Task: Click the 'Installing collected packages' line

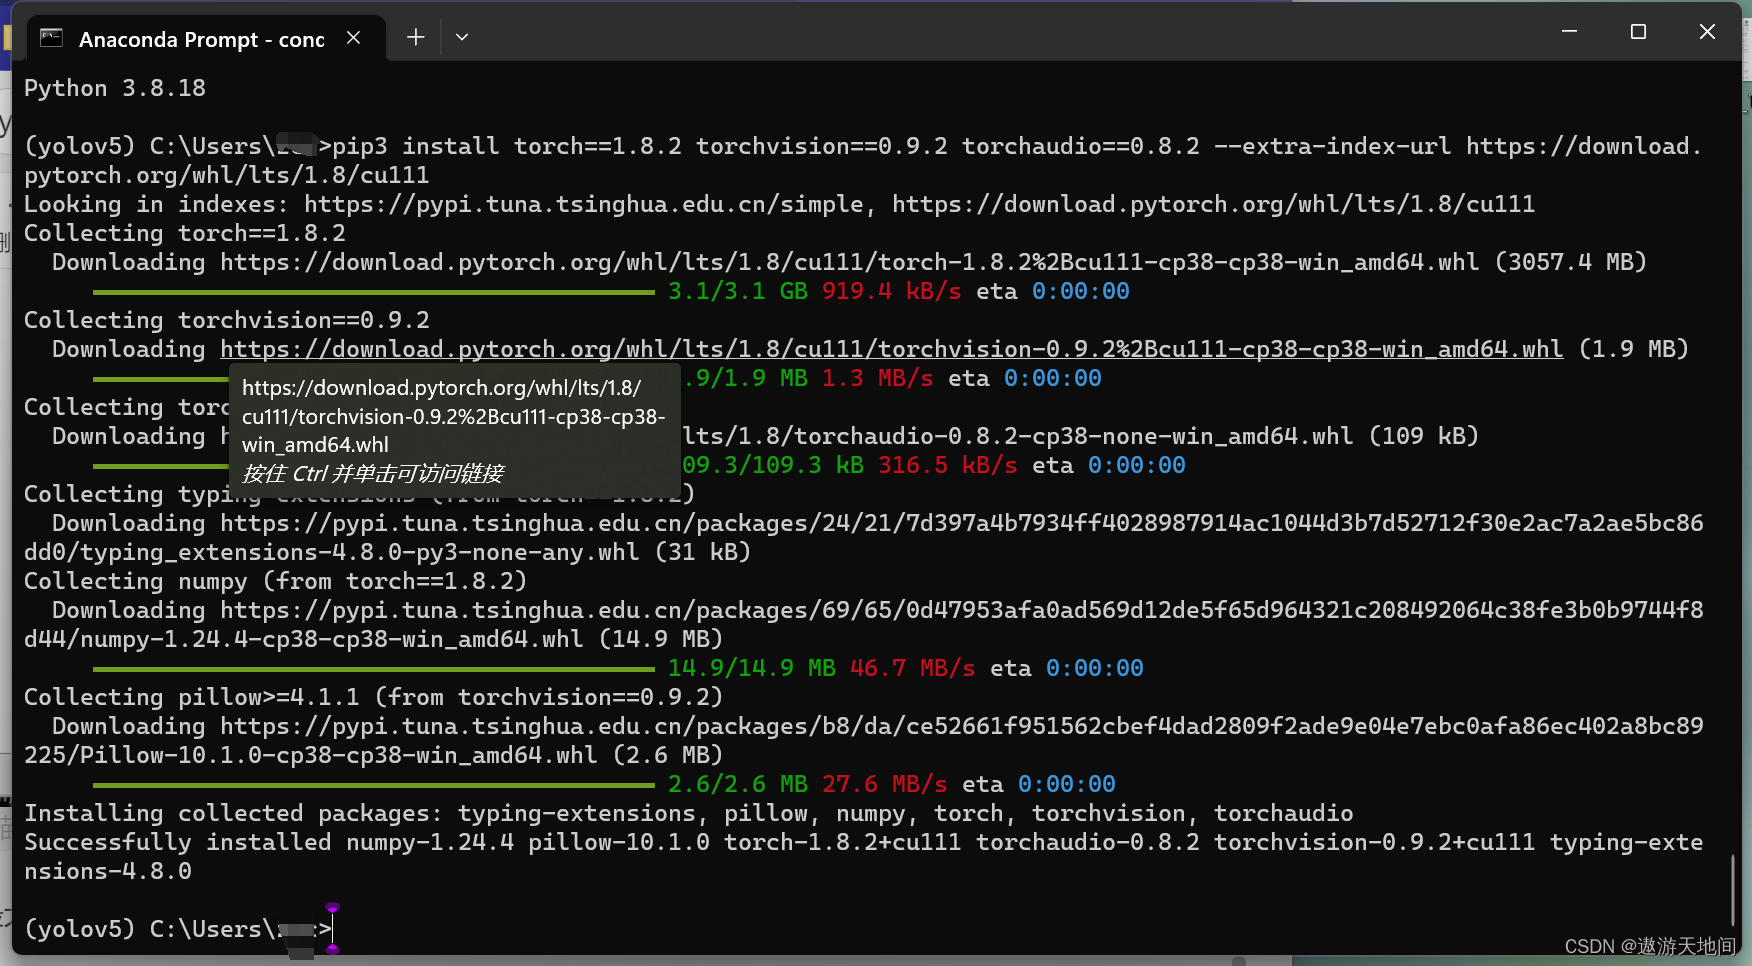Action: [689, 813]
